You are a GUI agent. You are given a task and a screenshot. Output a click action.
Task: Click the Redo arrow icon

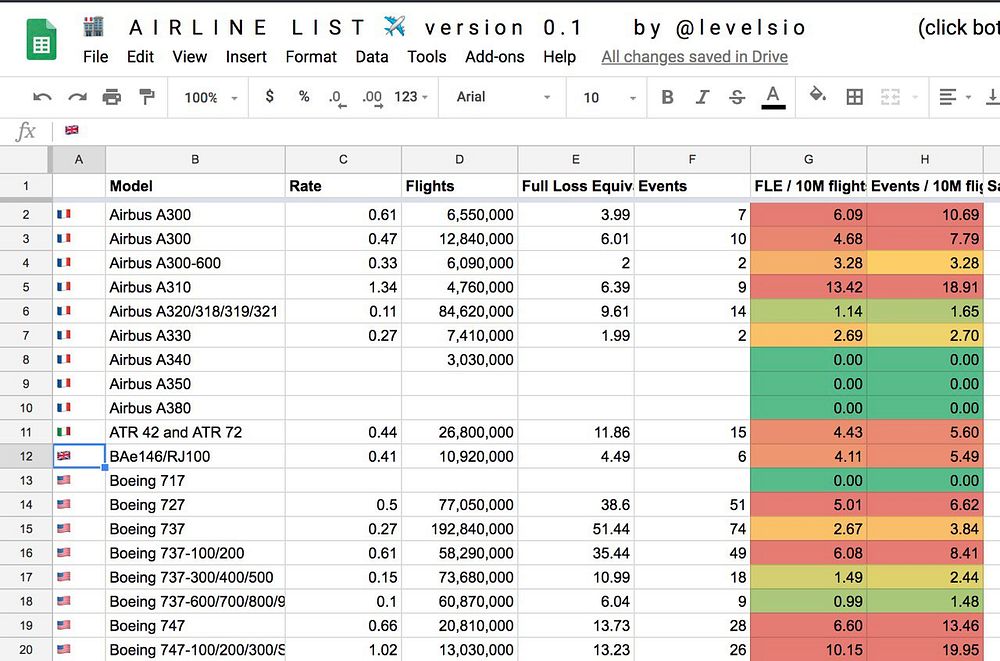point(77,97)
